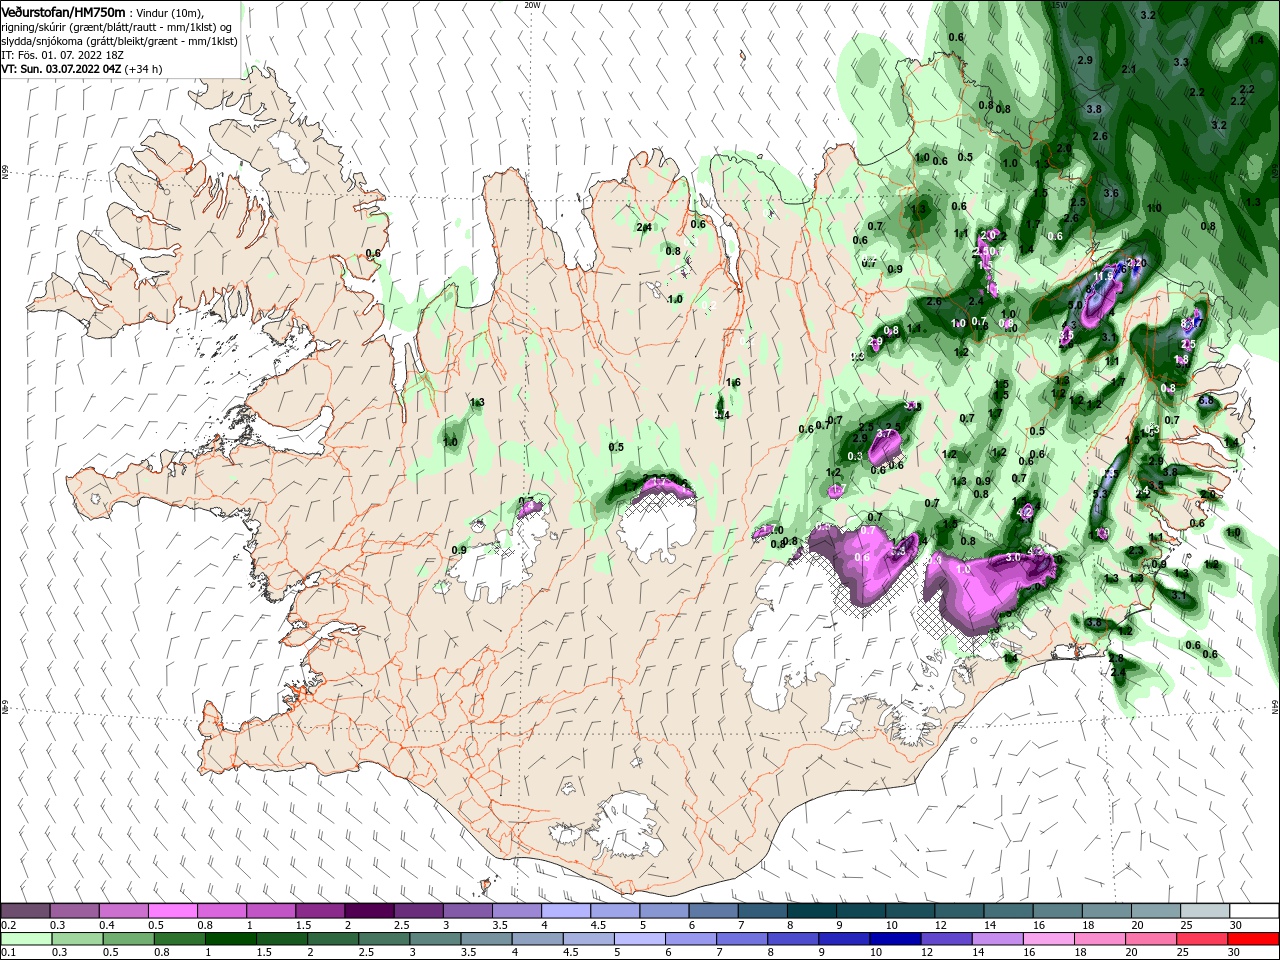
Task: Click the 30 label under the upper legend row
Action: pos(1236,925)
